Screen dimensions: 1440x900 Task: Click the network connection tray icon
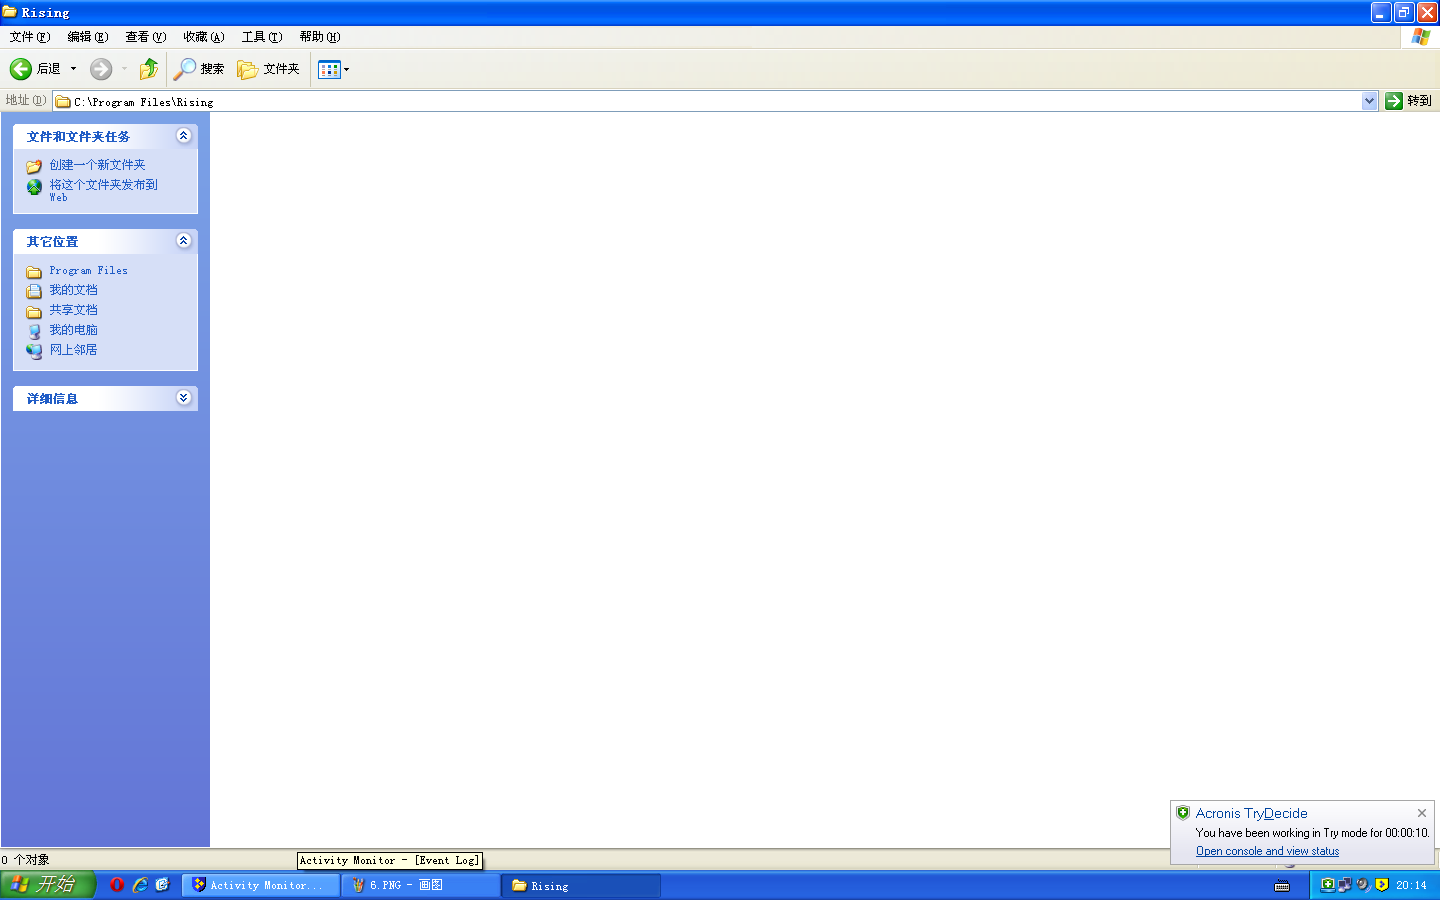(x=1345, y=885)
